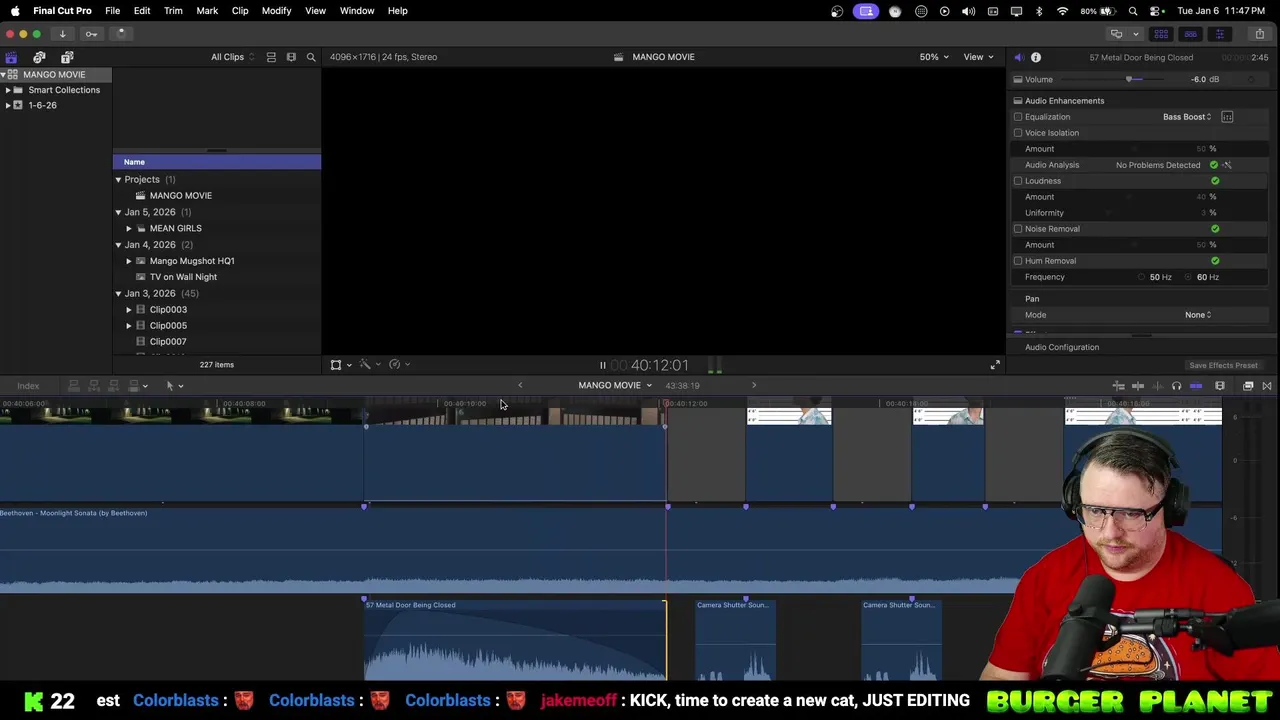Viewport: 1280px width, 720px height.
Task: Enable the Equalization checkbox
Action: [x=1018, y=117]
